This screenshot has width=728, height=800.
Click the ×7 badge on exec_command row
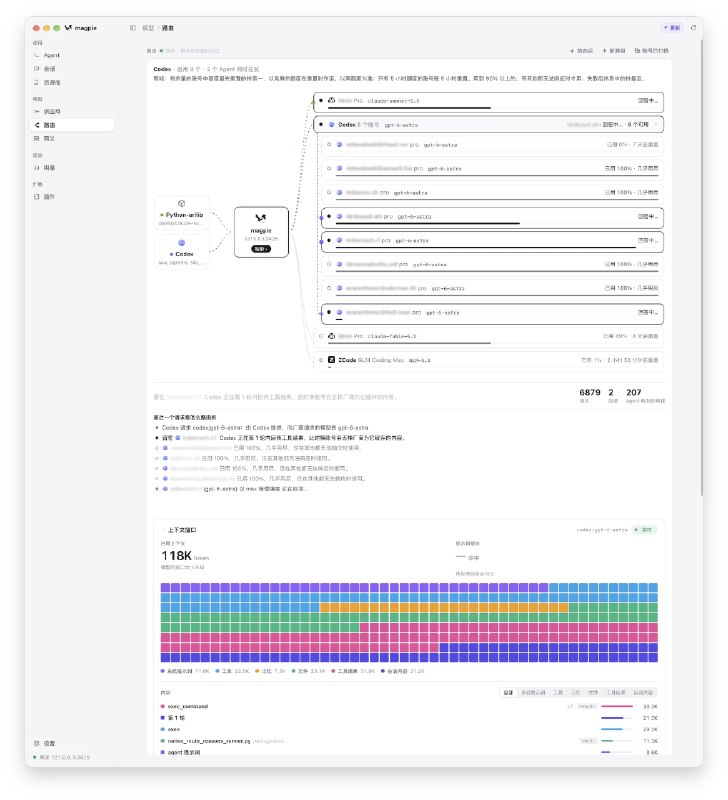(x=570, y=707)
